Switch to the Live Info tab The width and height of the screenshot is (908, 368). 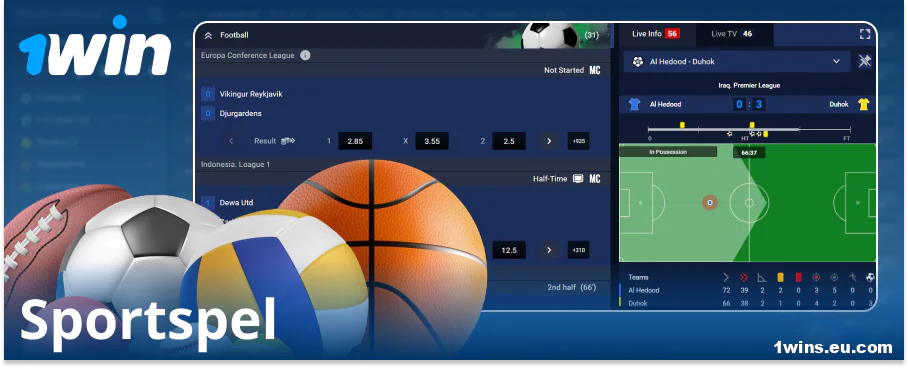pyautogui.click(x=656, y=34)
